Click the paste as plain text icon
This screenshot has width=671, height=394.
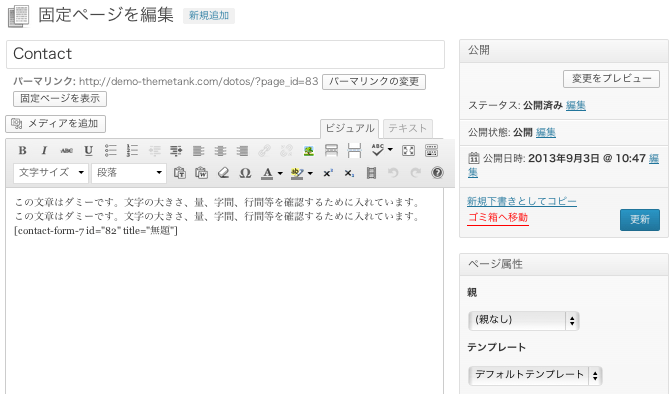tap(180, 173)
